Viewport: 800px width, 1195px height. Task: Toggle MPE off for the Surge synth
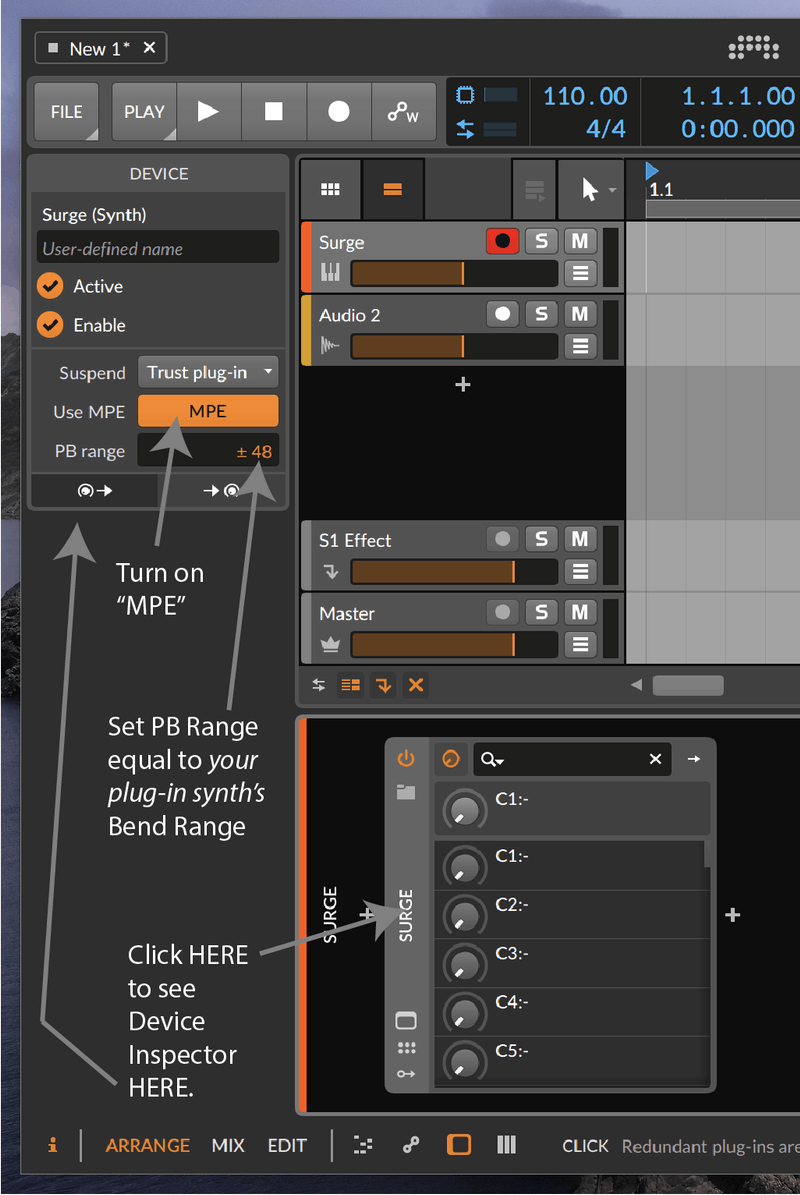point(208,411)
